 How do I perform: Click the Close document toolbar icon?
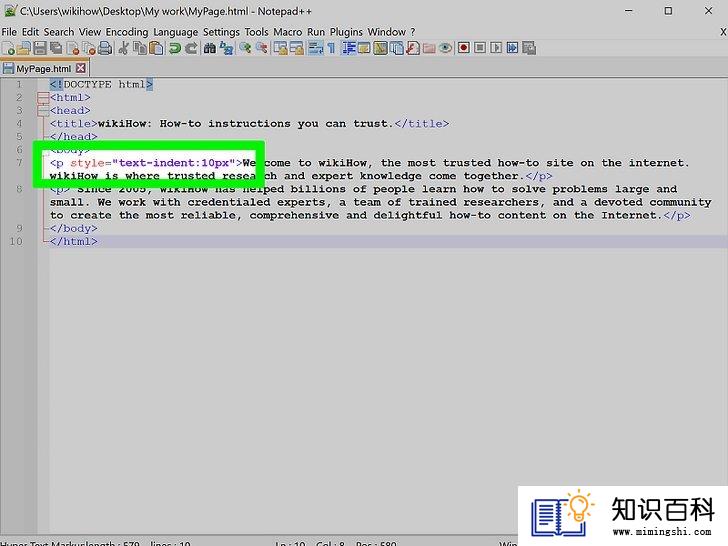(x=73, y=48)
